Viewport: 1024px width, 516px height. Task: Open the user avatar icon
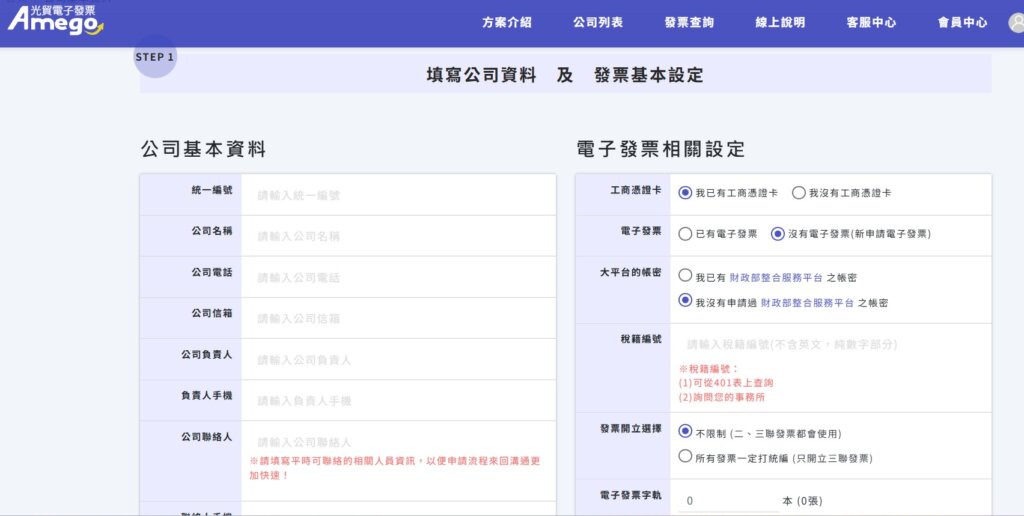pyautogui.click(x=1017, y=23)
